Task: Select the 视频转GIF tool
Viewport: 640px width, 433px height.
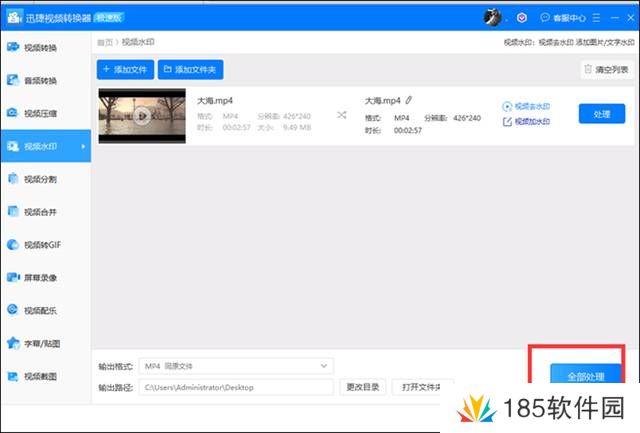Action: coord(41,244)
